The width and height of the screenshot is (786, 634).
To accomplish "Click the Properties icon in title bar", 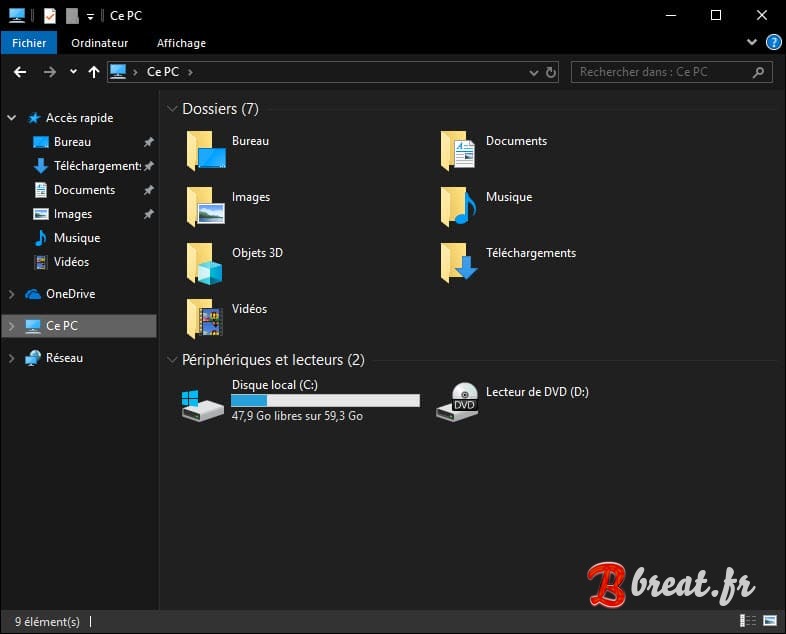I will tap(50, 16).
